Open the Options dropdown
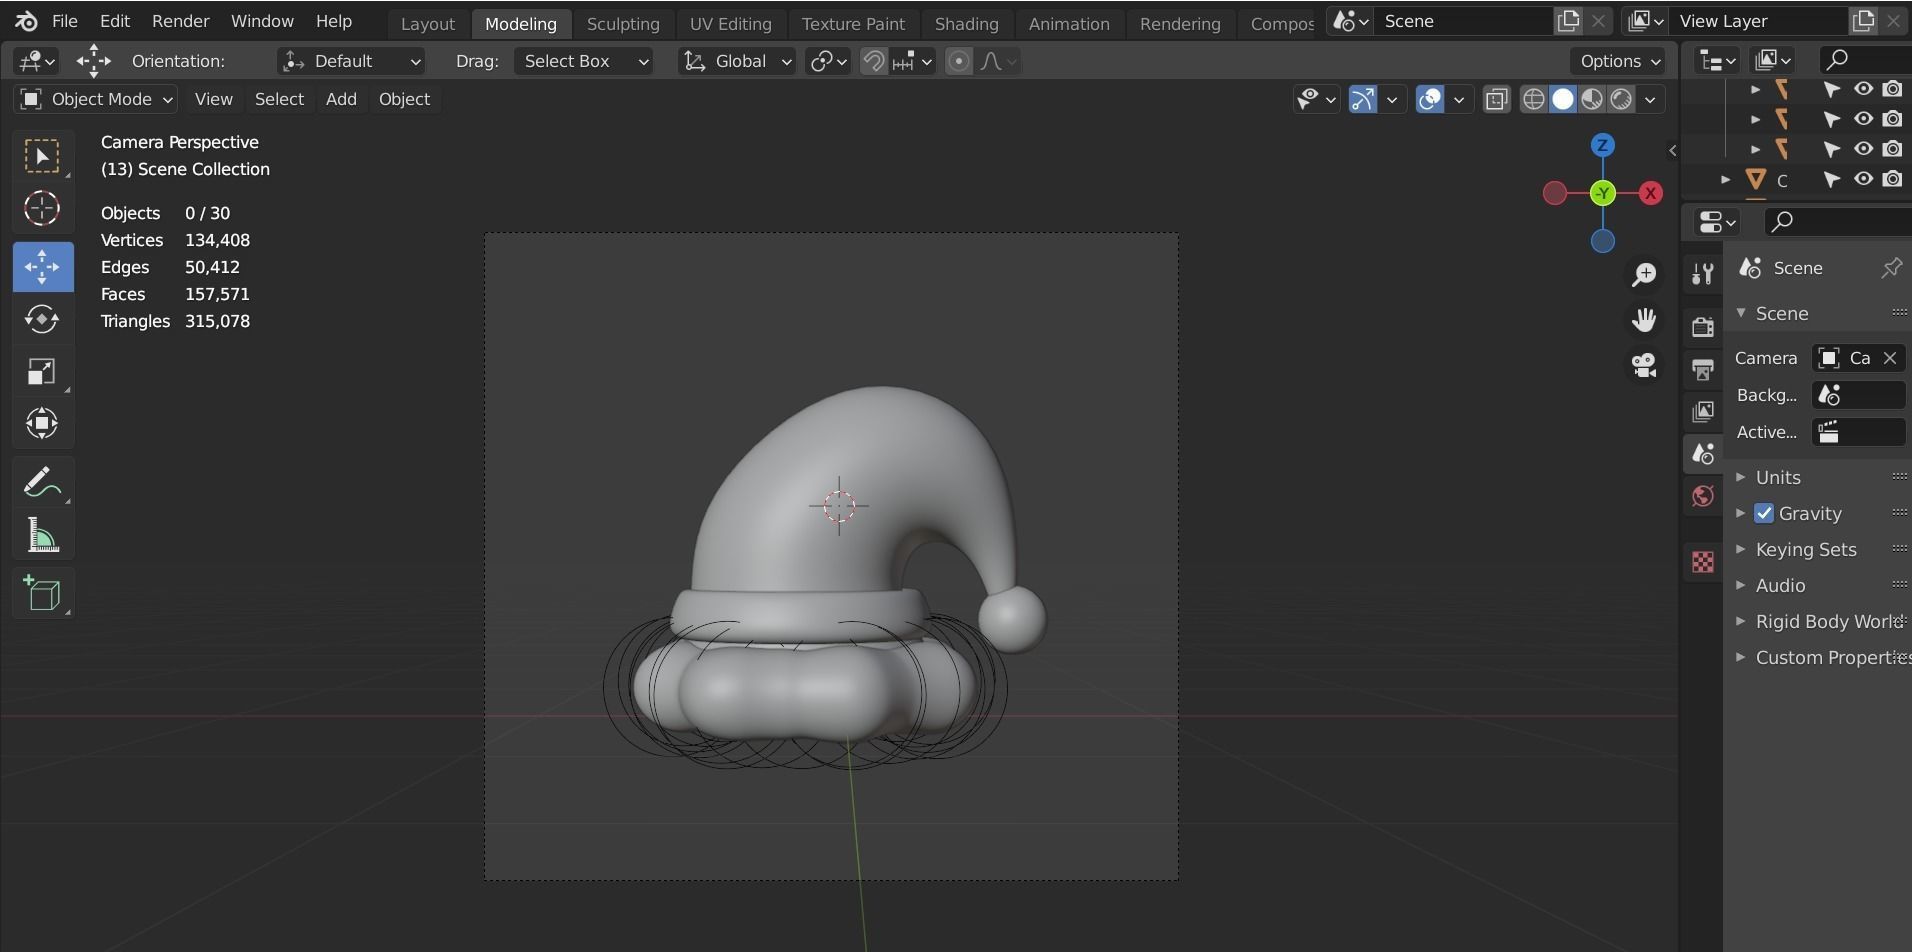This screenshot has width=1912, height=952. 1620,61
